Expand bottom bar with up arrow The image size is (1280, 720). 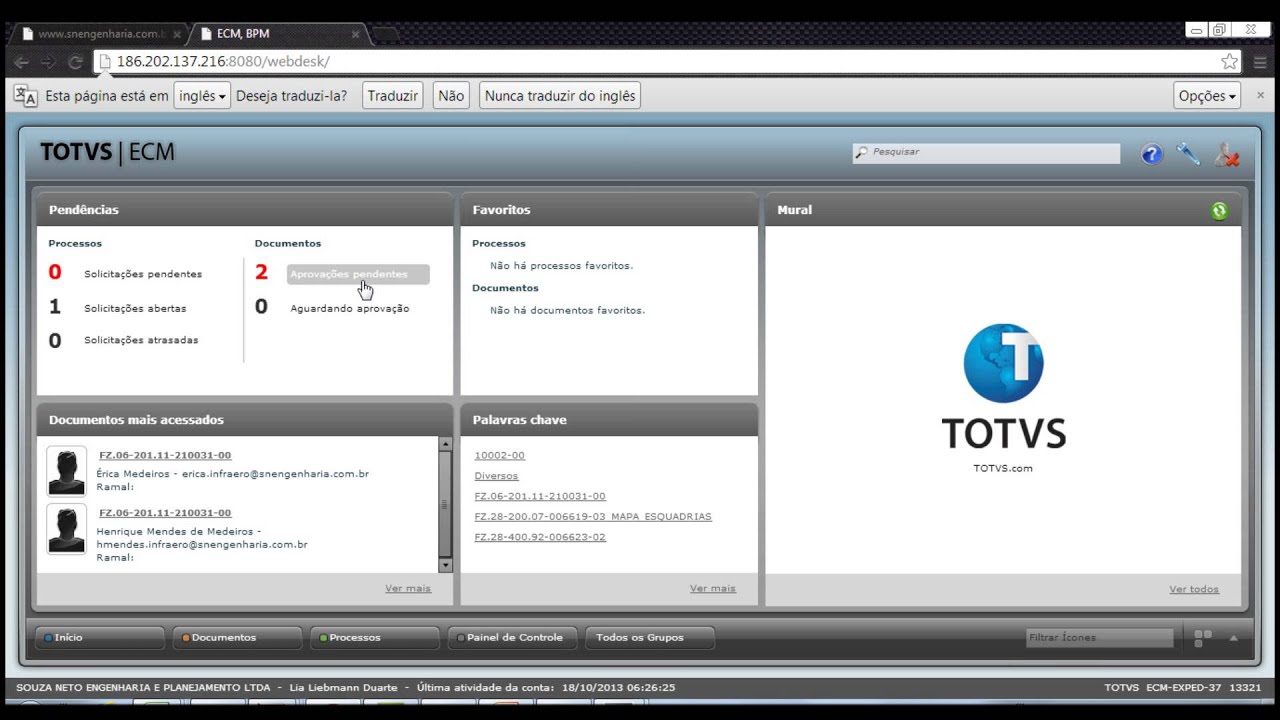(x=1234, y=637)
